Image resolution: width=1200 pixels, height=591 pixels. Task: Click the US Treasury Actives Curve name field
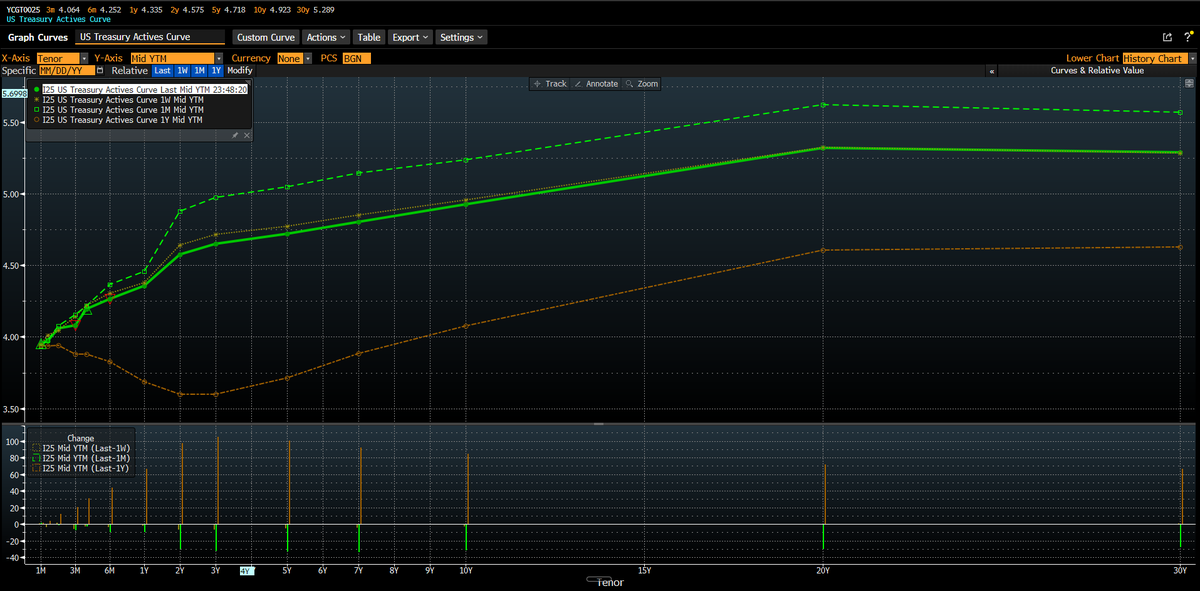151,37
